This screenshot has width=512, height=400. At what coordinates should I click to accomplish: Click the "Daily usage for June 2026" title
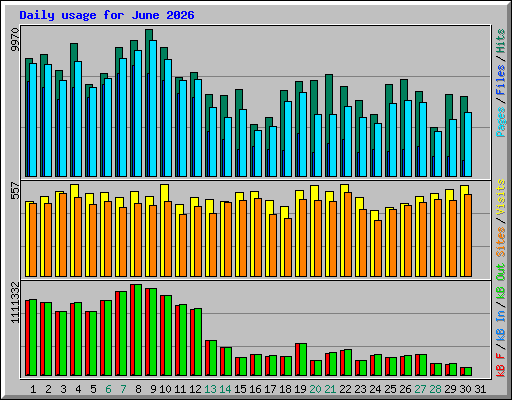click(107, 15)
